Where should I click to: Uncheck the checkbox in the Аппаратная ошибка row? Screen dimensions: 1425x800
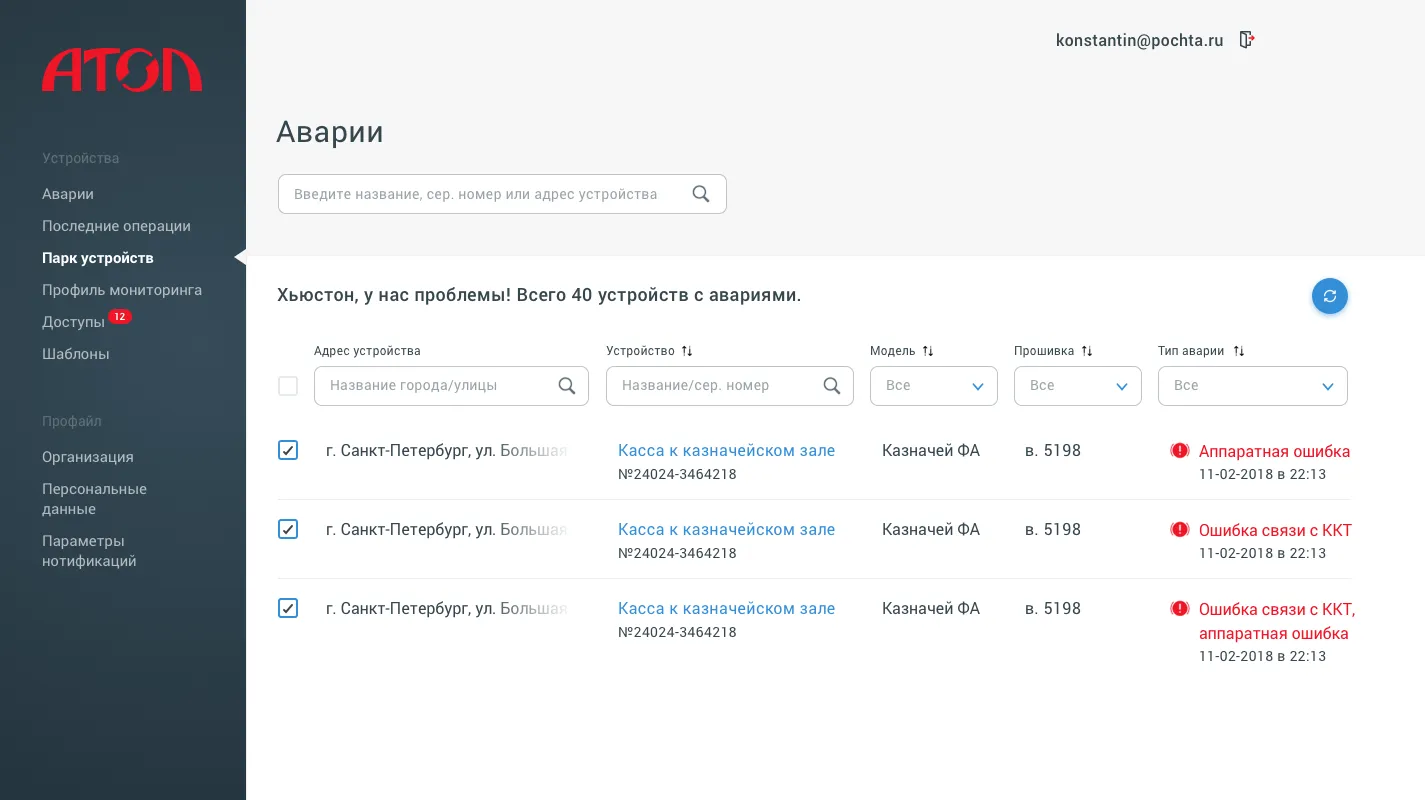pyautogui.click(x=288, y=450)
